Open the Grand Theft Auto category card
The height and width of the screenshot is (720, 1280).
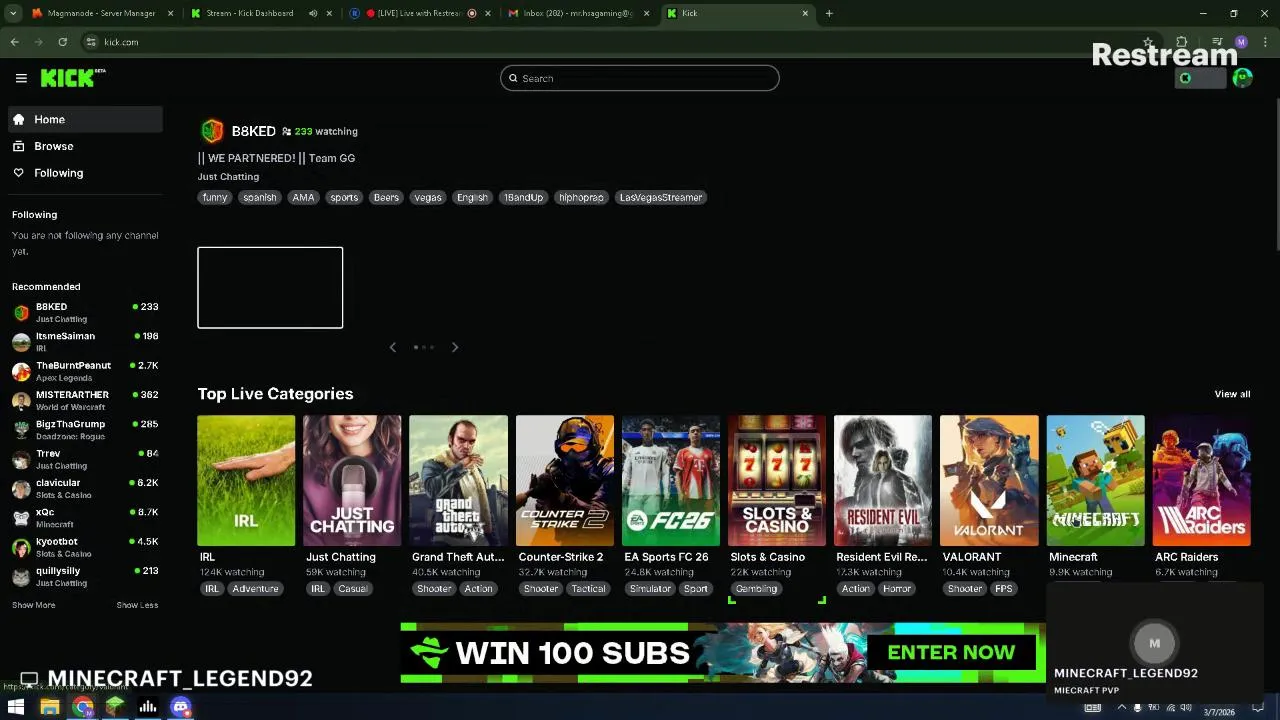coord(458,481)
